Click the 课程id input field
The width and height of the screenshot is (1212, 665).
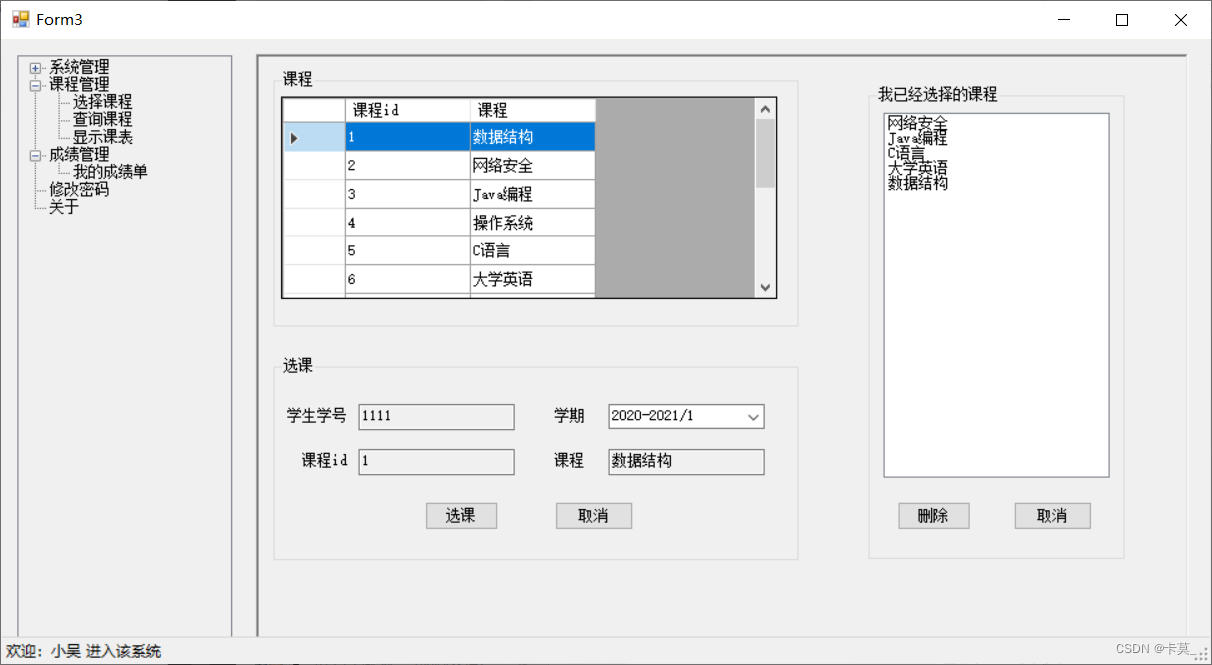point(436,461)
